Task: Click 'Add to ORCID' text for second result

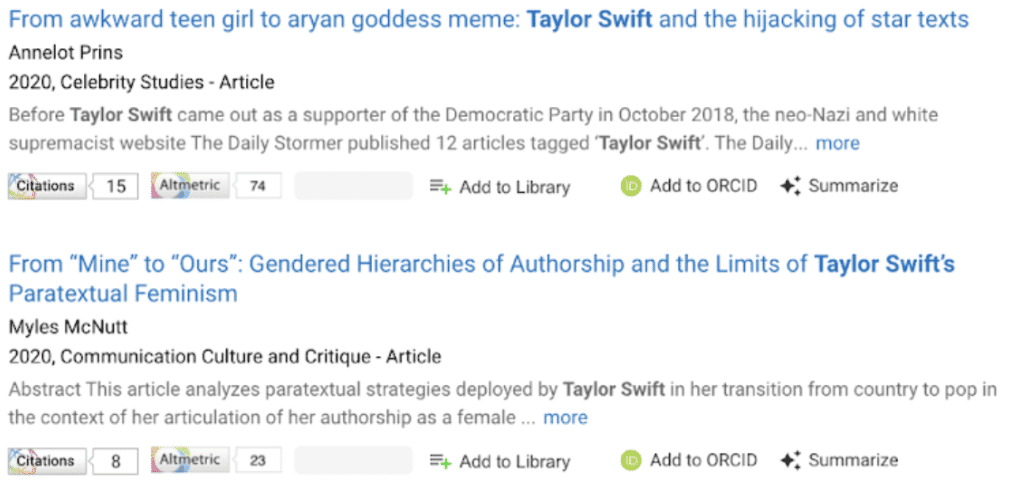Action: (x=703, y=461)
